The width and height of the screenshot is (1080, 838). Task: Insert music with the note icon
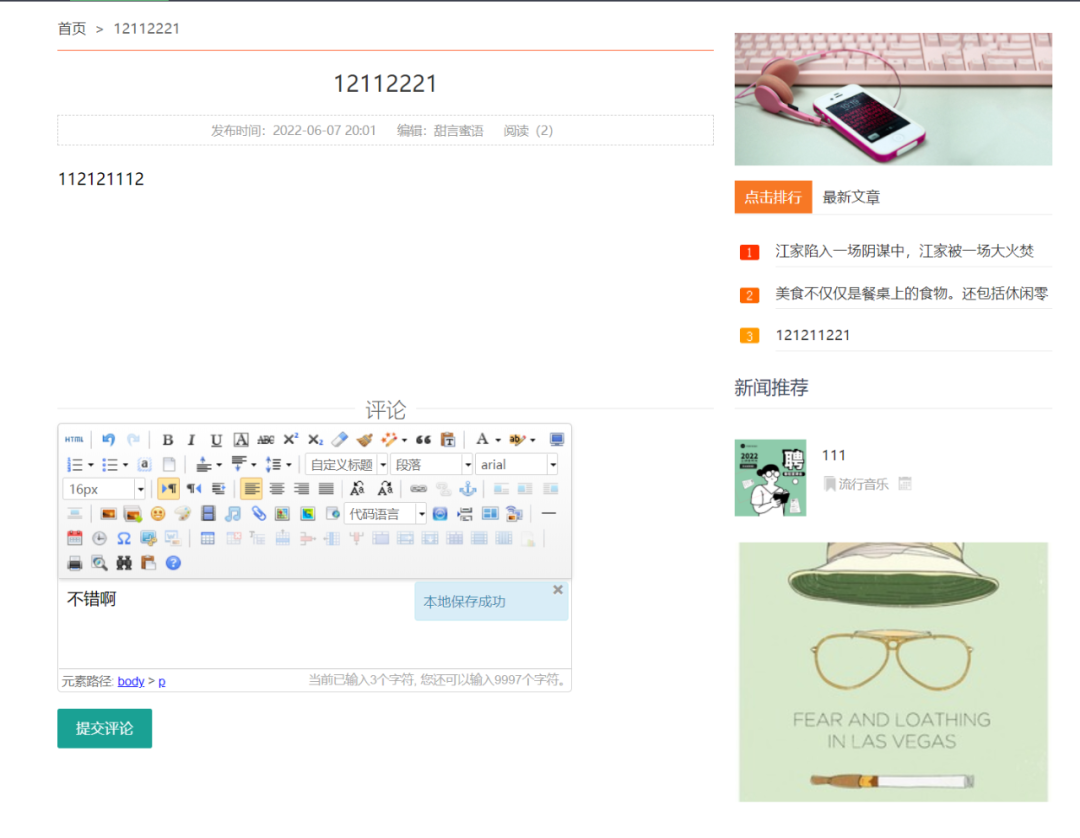233,514
